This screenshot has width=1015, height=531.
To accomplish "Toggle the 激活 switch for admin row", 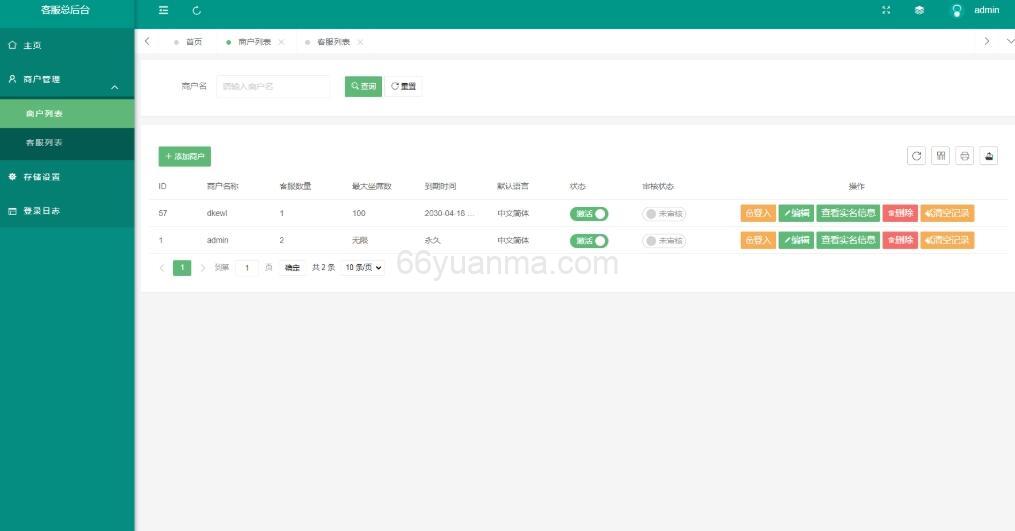I will click(x=589, y=240).
